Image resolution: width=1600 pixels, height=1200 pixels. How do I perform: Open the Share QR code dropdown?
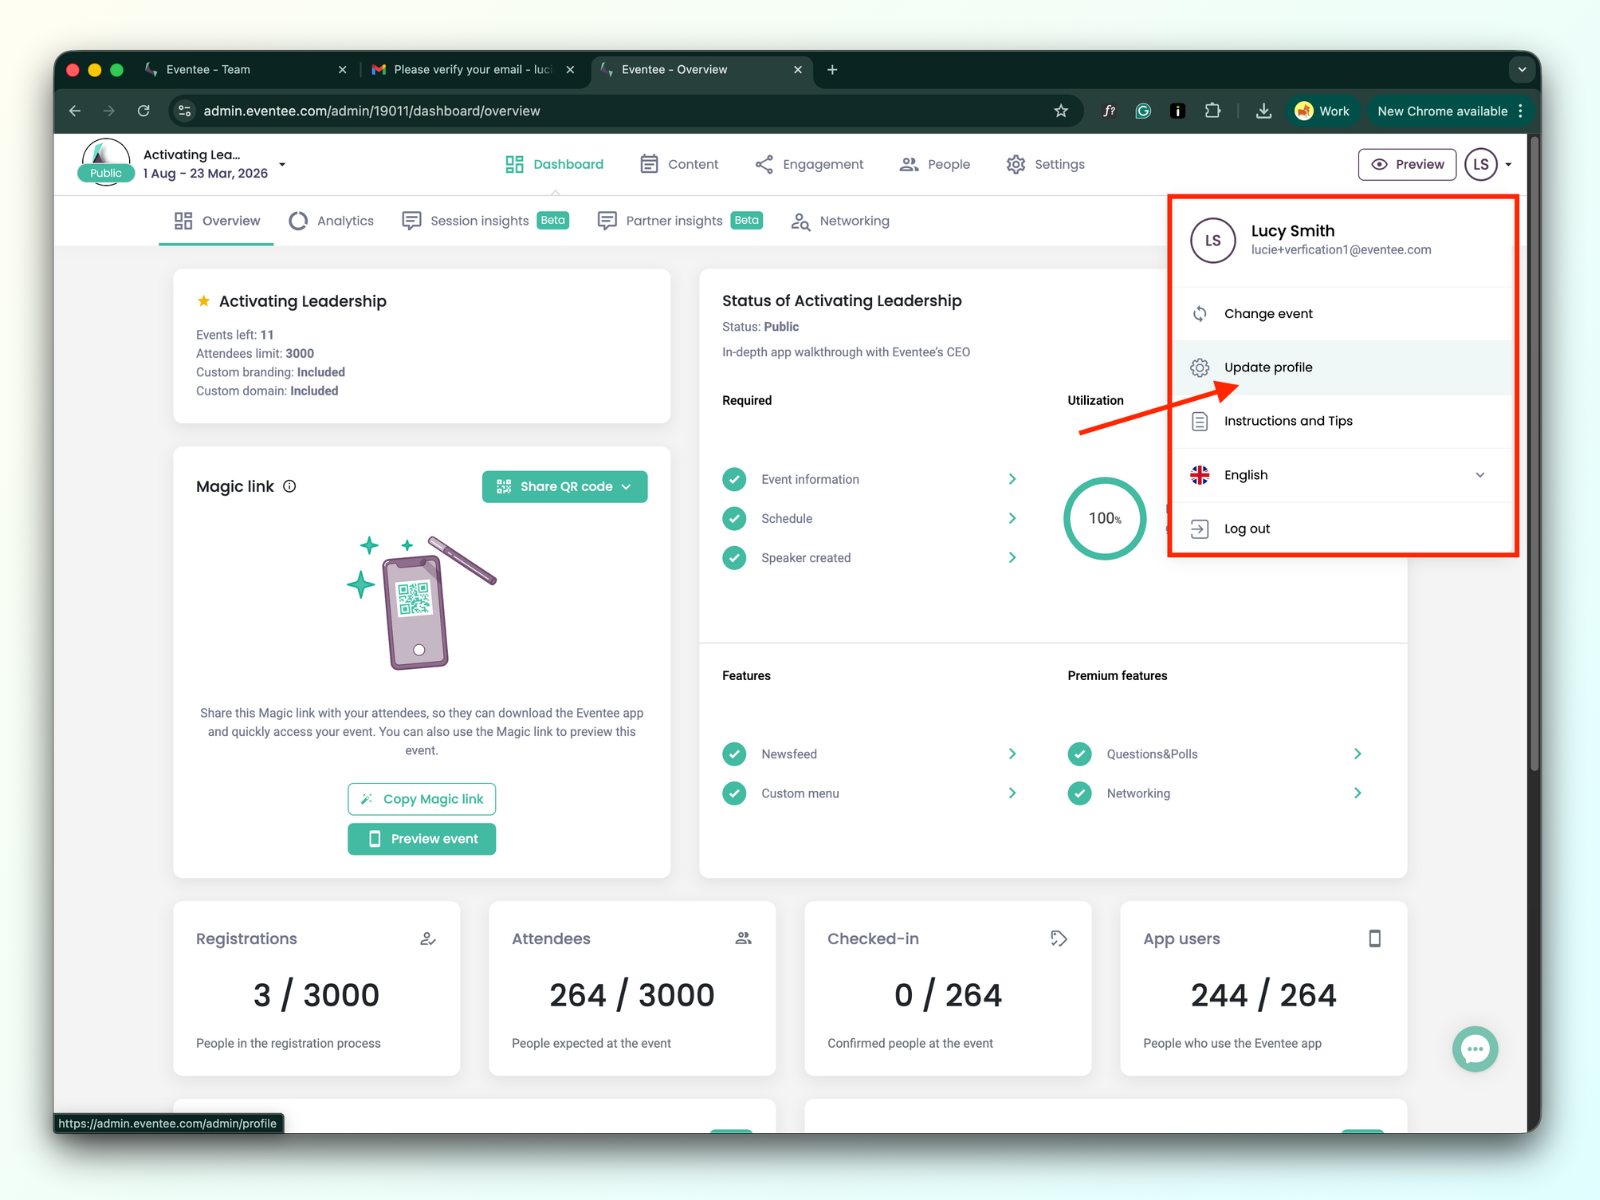click(x=565, y=487)
